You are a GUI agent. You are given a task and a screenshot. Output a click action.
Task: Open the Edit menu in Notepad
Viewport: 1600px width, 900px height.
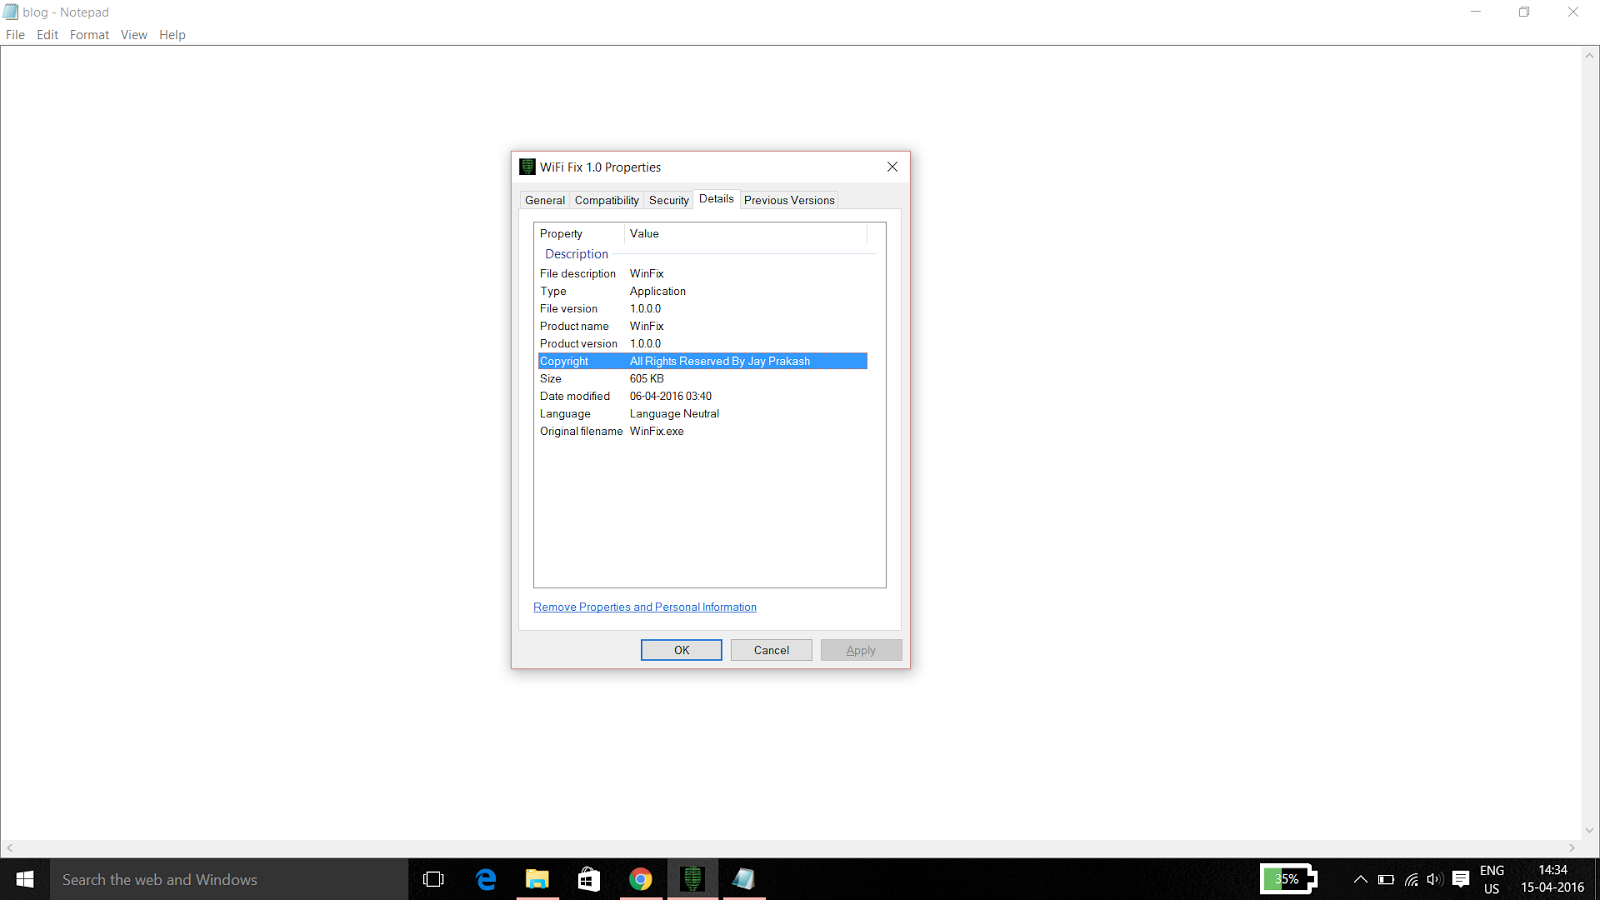tap(48, 35)
